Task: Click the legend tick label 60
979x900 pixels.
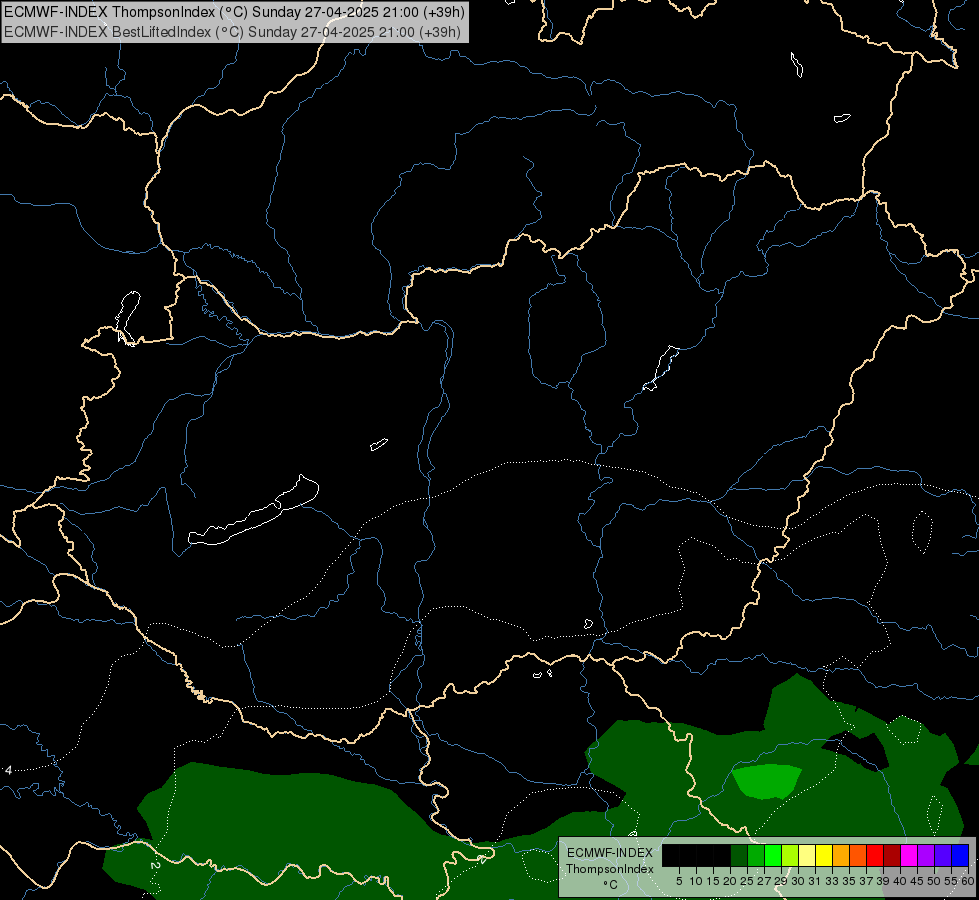Action: (968, 881)
